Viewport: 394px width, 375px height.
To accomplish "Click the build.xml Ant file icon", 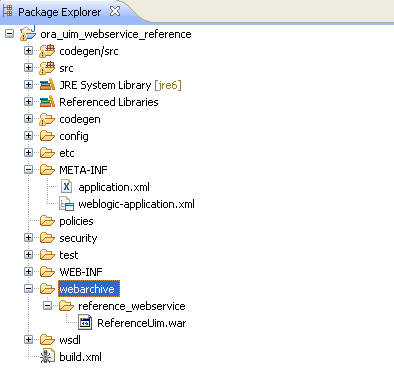I will (x=47, y=357).
